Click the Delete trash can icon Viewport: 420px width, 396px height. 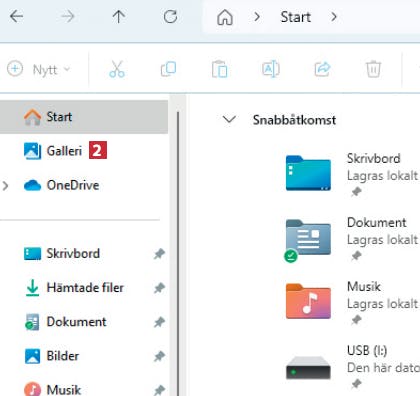coord(373,69)
